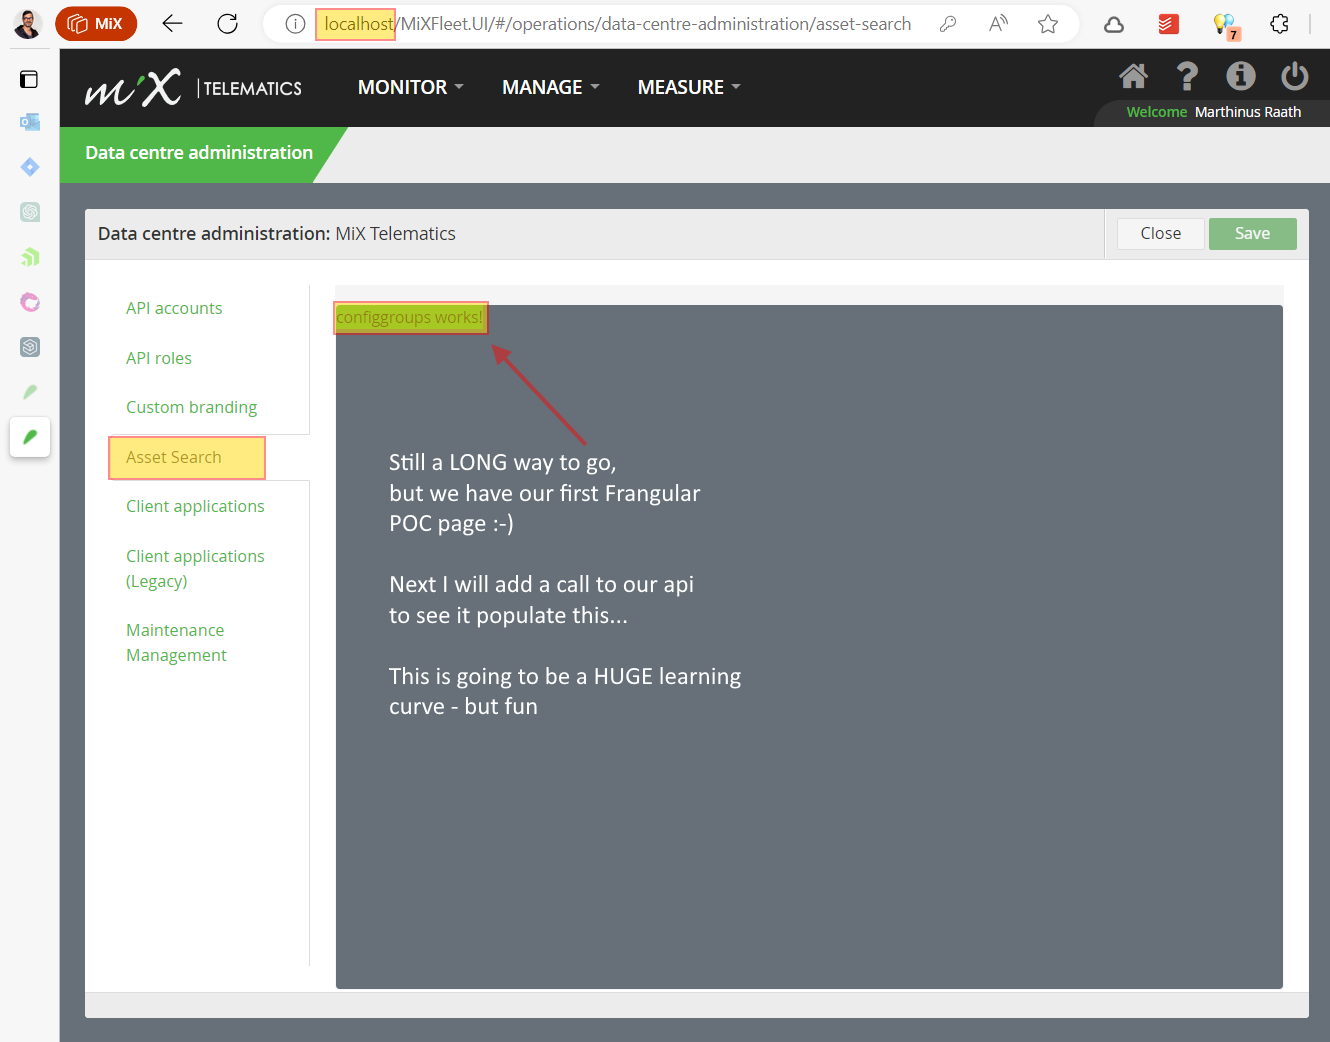Open tab actions icon in sidebar
Image resolution: width=1330 pixels, height=1042 pixels.
pos(30,79)
